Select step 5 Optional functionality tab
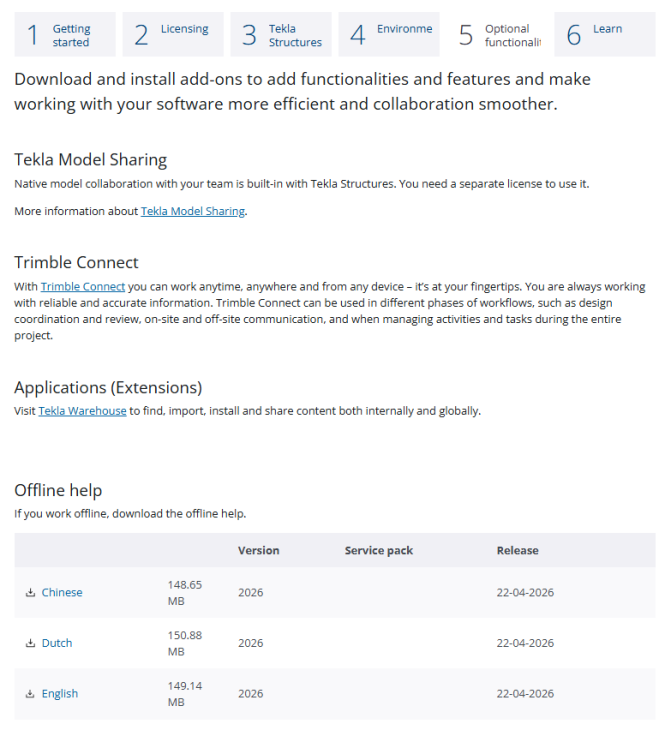The image size is (671, 730). (497, 34)
